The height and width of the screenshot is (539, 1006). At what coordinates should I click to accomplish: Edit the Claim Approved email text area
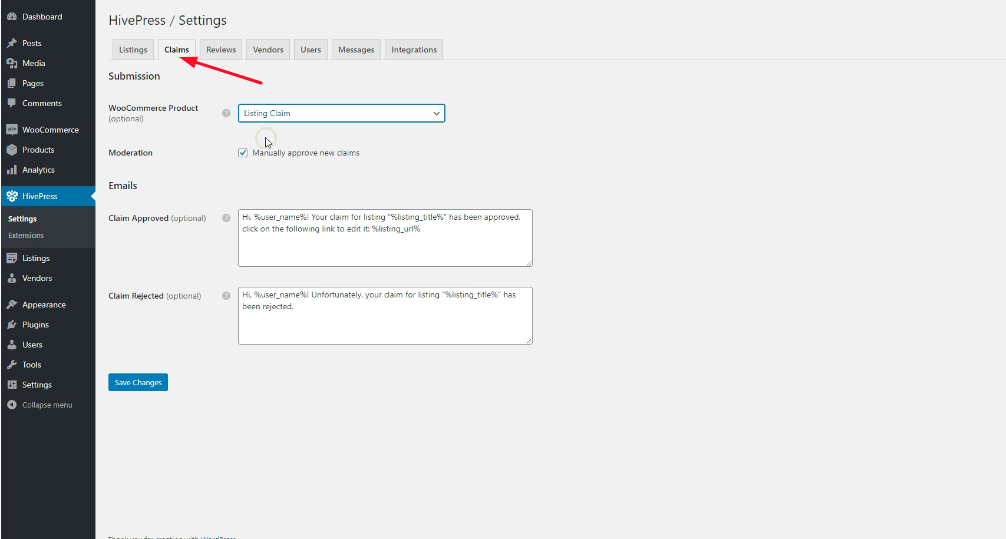coord(385,238)
